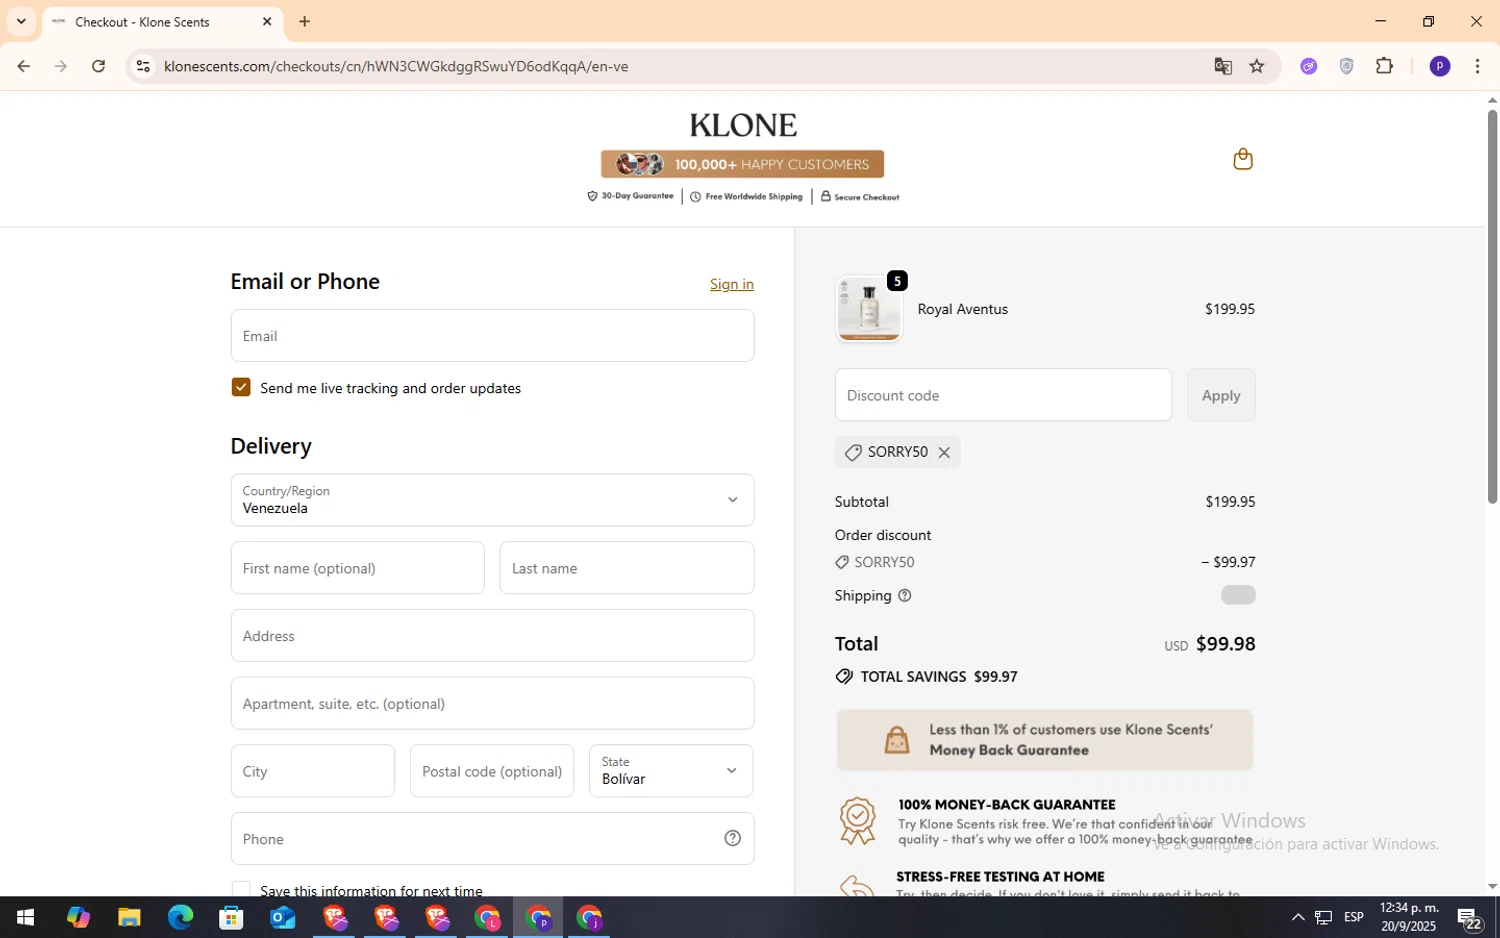Open the Windows Start menu

click(x=25, y=917)
